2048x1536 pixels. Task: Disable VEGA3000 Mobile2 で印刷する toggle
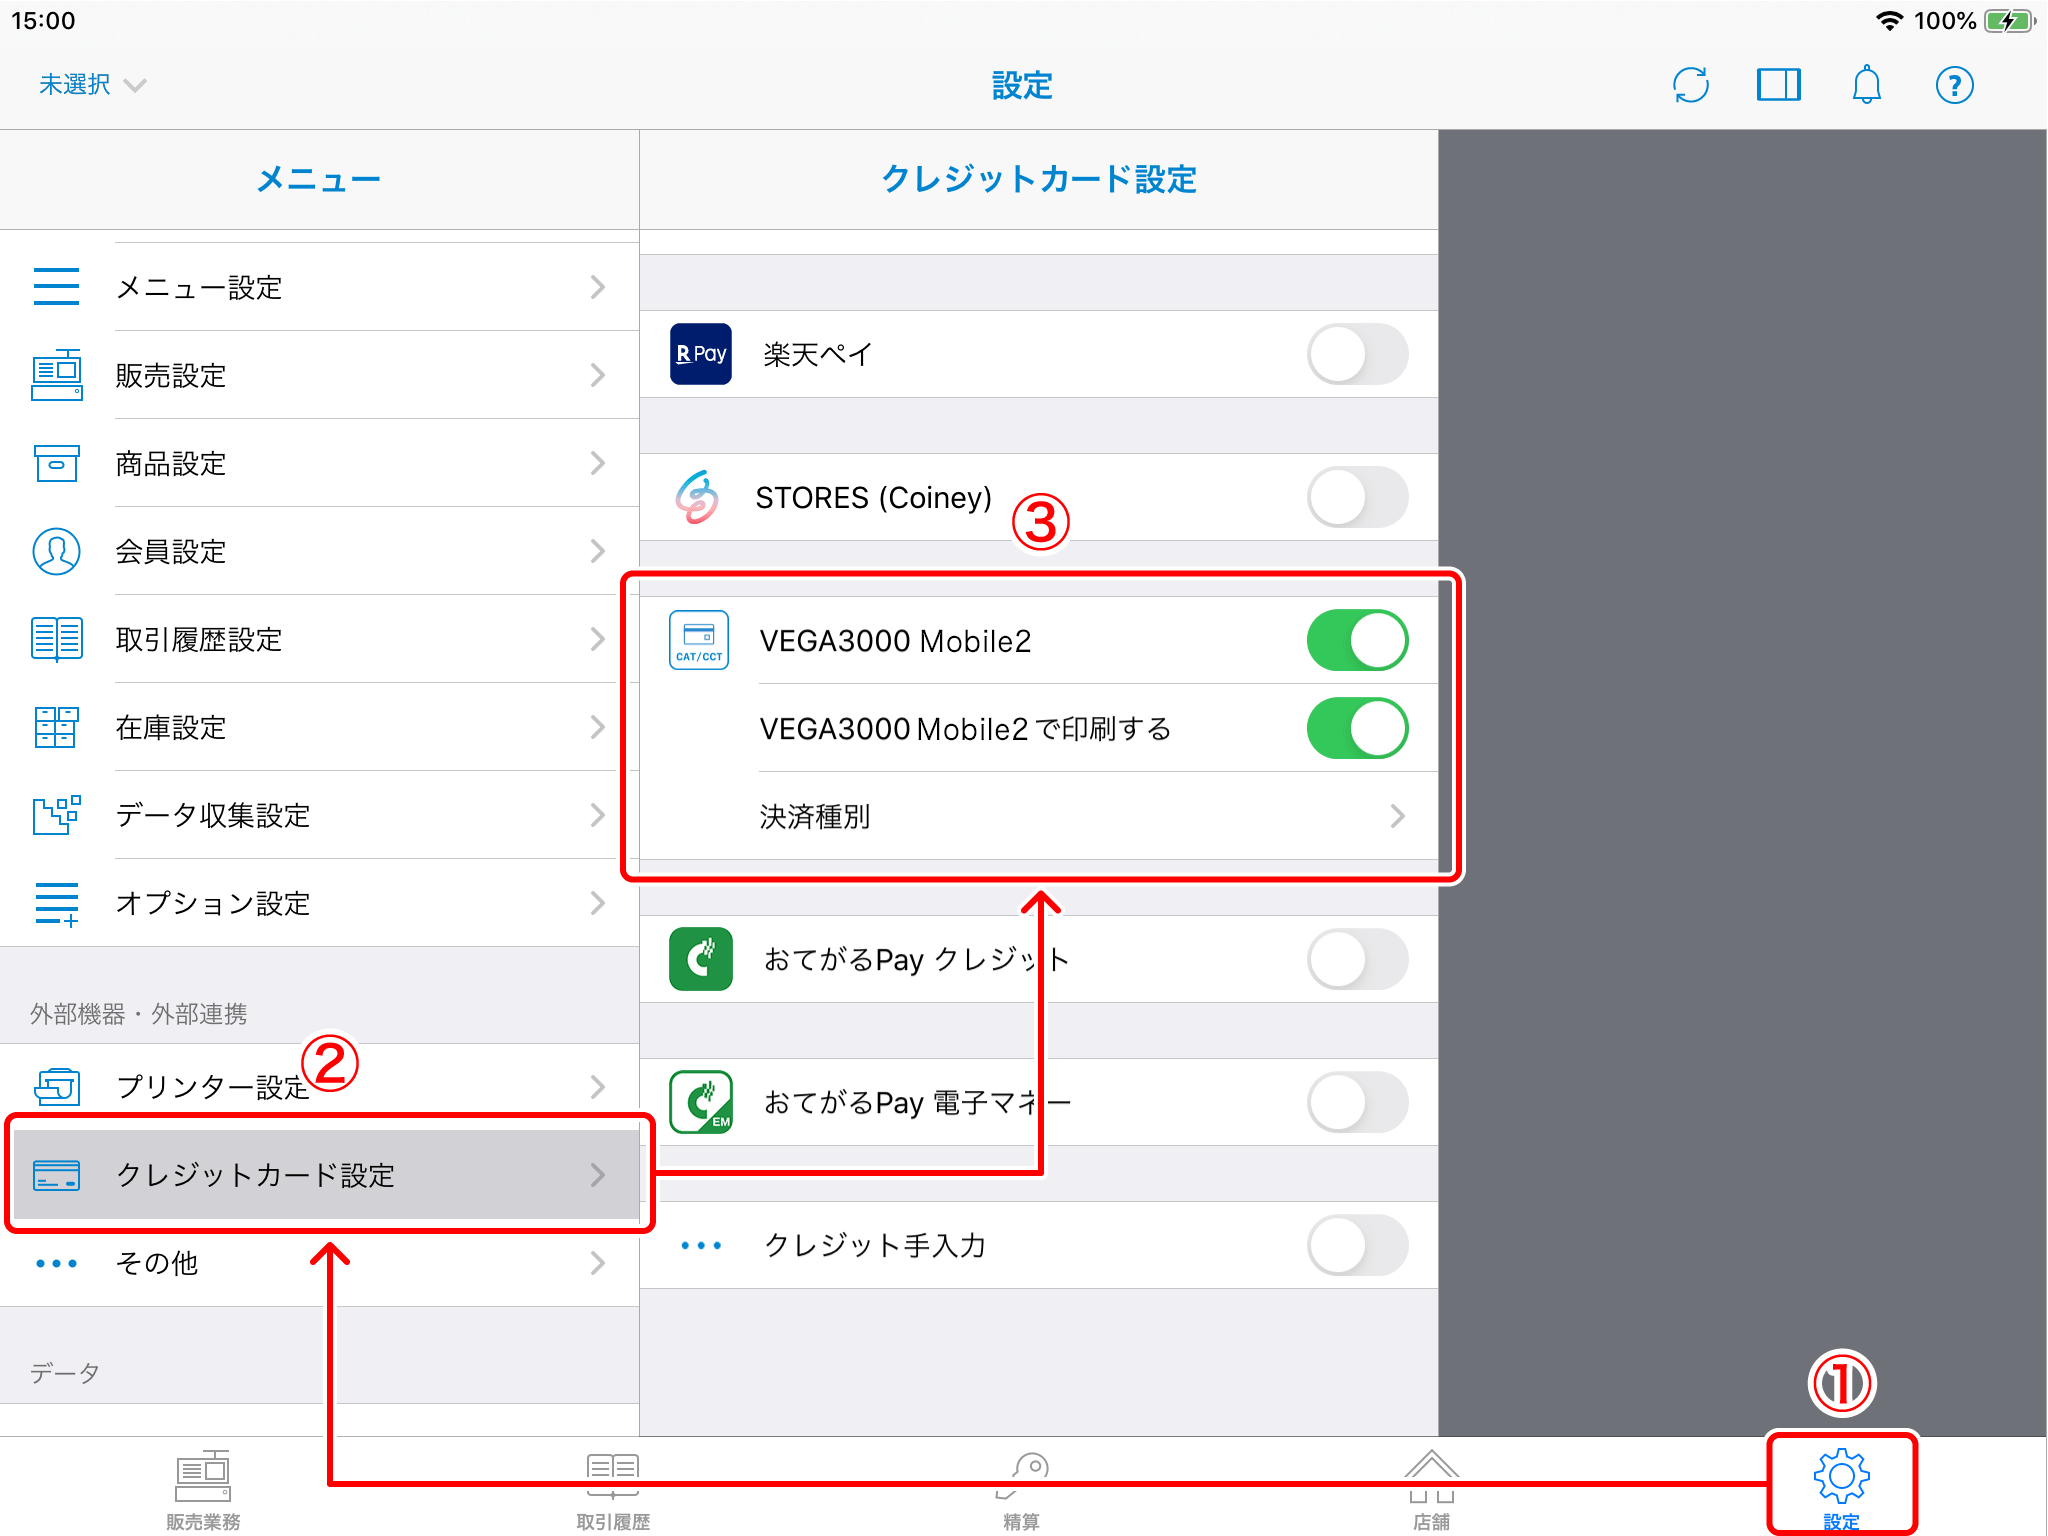1357,728
